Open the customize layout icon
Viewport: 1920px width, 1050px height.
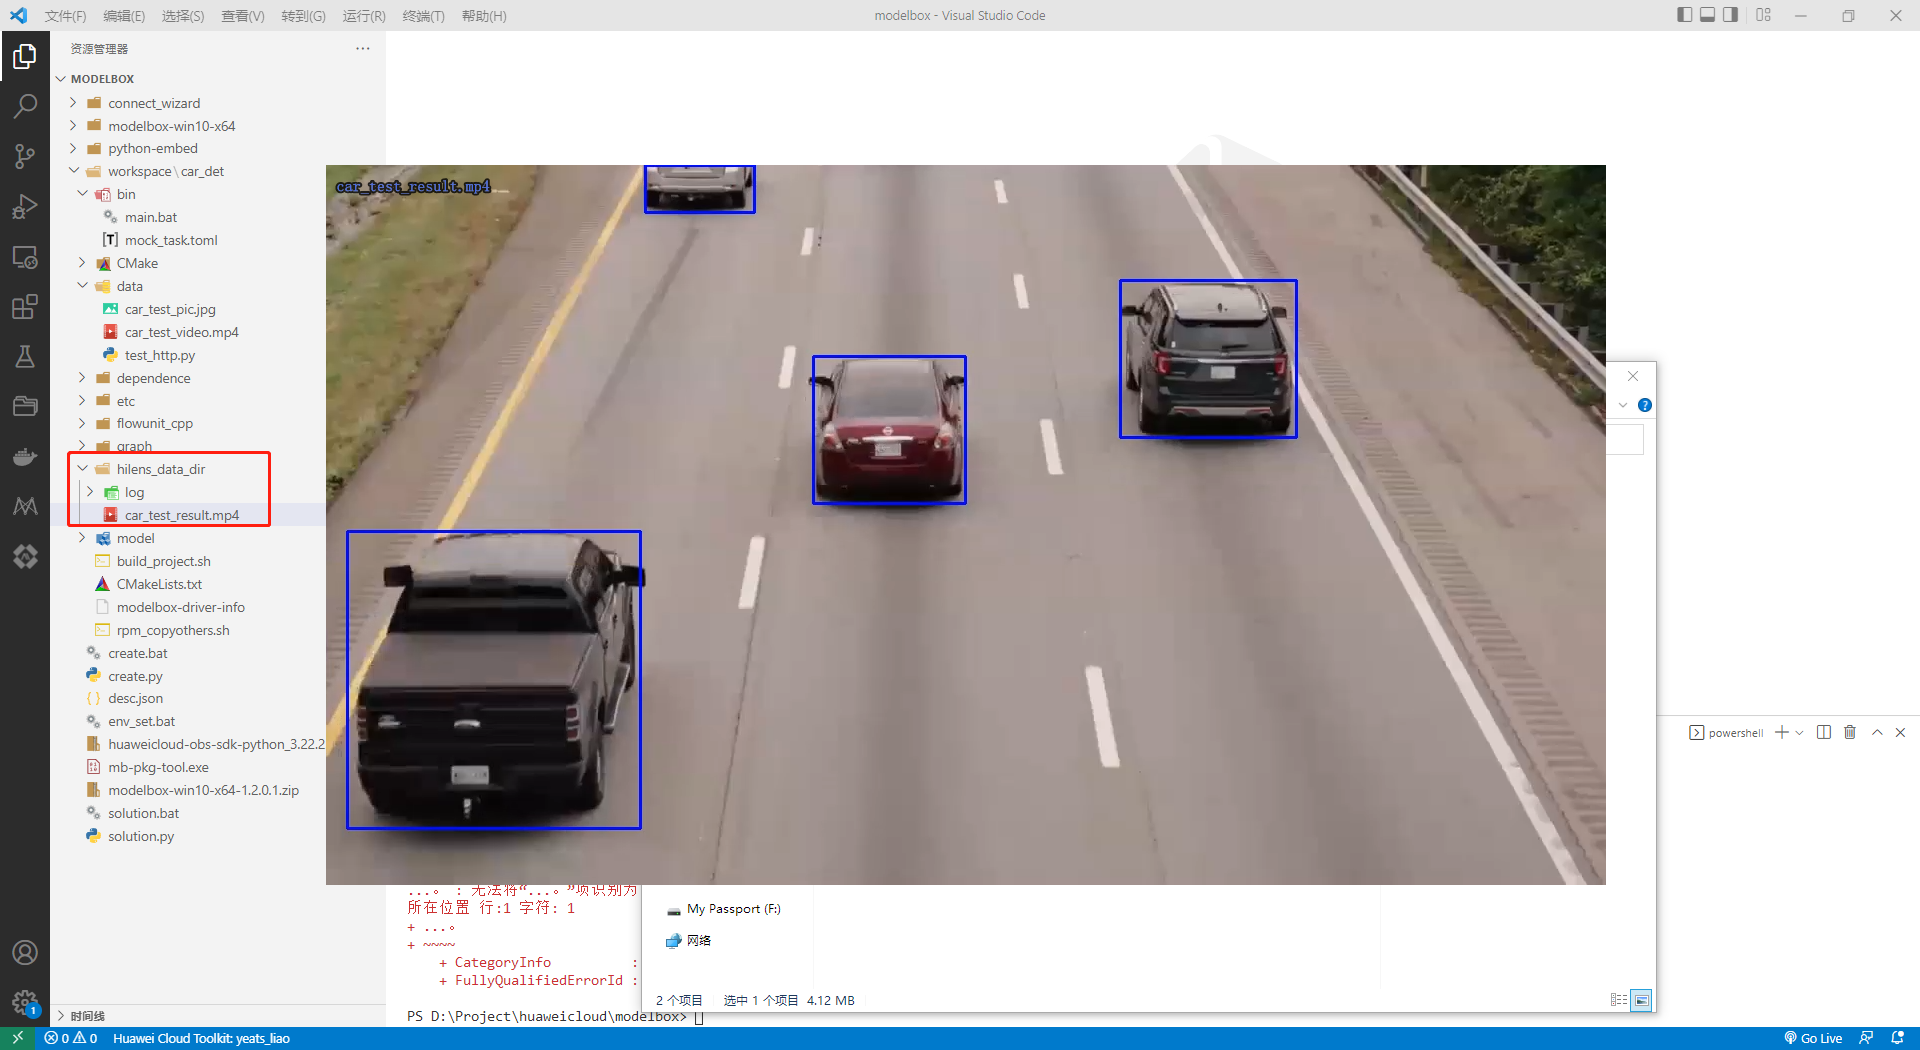click(1764, 15)
